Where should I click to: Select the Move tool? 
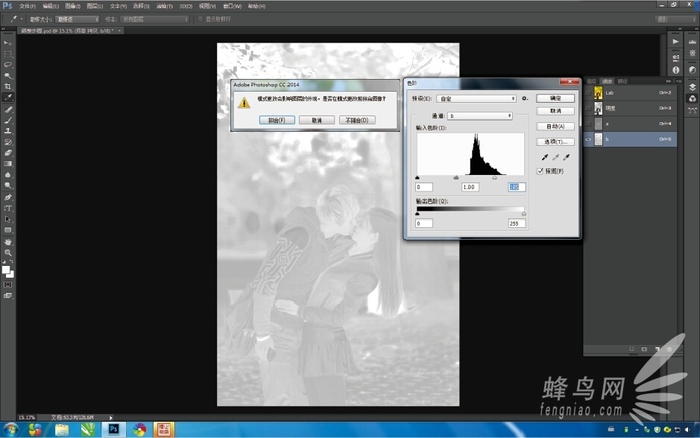[x=8, y=43]
